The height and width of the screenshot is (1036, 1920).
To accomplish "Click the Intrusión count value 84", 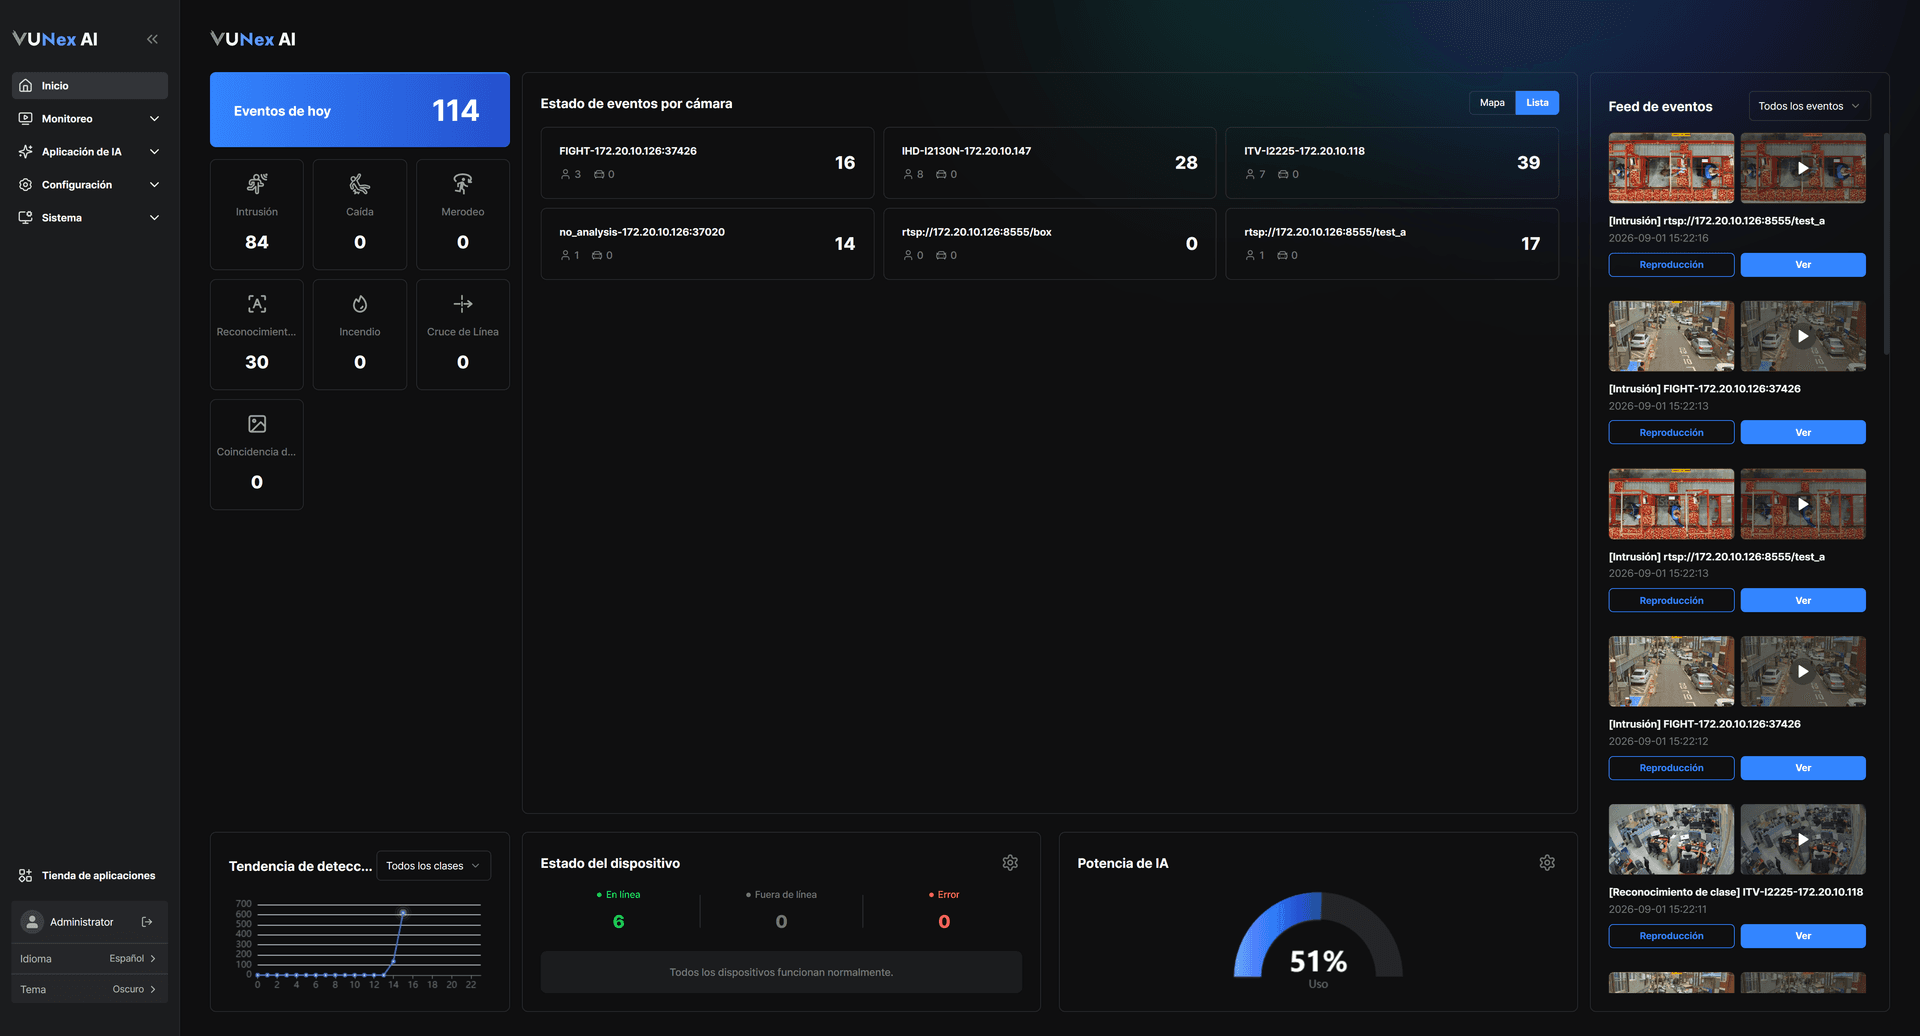I will click(257, 242).
